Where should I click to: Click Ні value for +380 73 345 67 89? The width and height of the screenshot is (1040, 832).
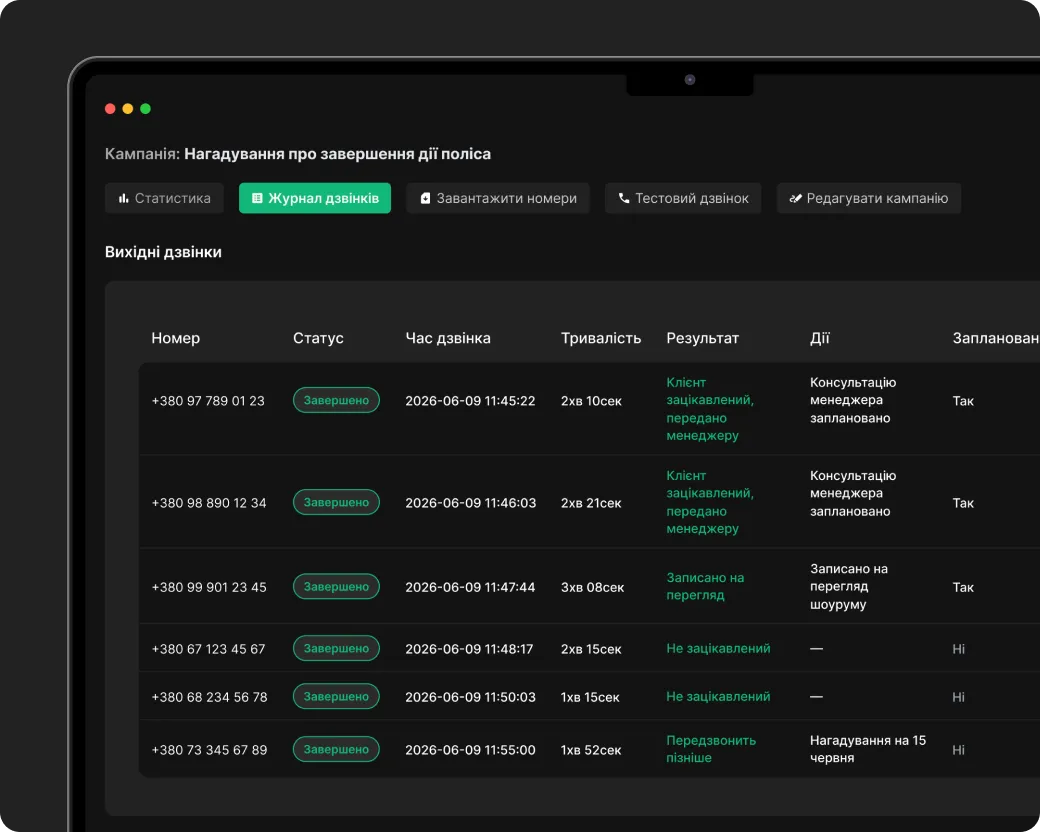point(959,750)
